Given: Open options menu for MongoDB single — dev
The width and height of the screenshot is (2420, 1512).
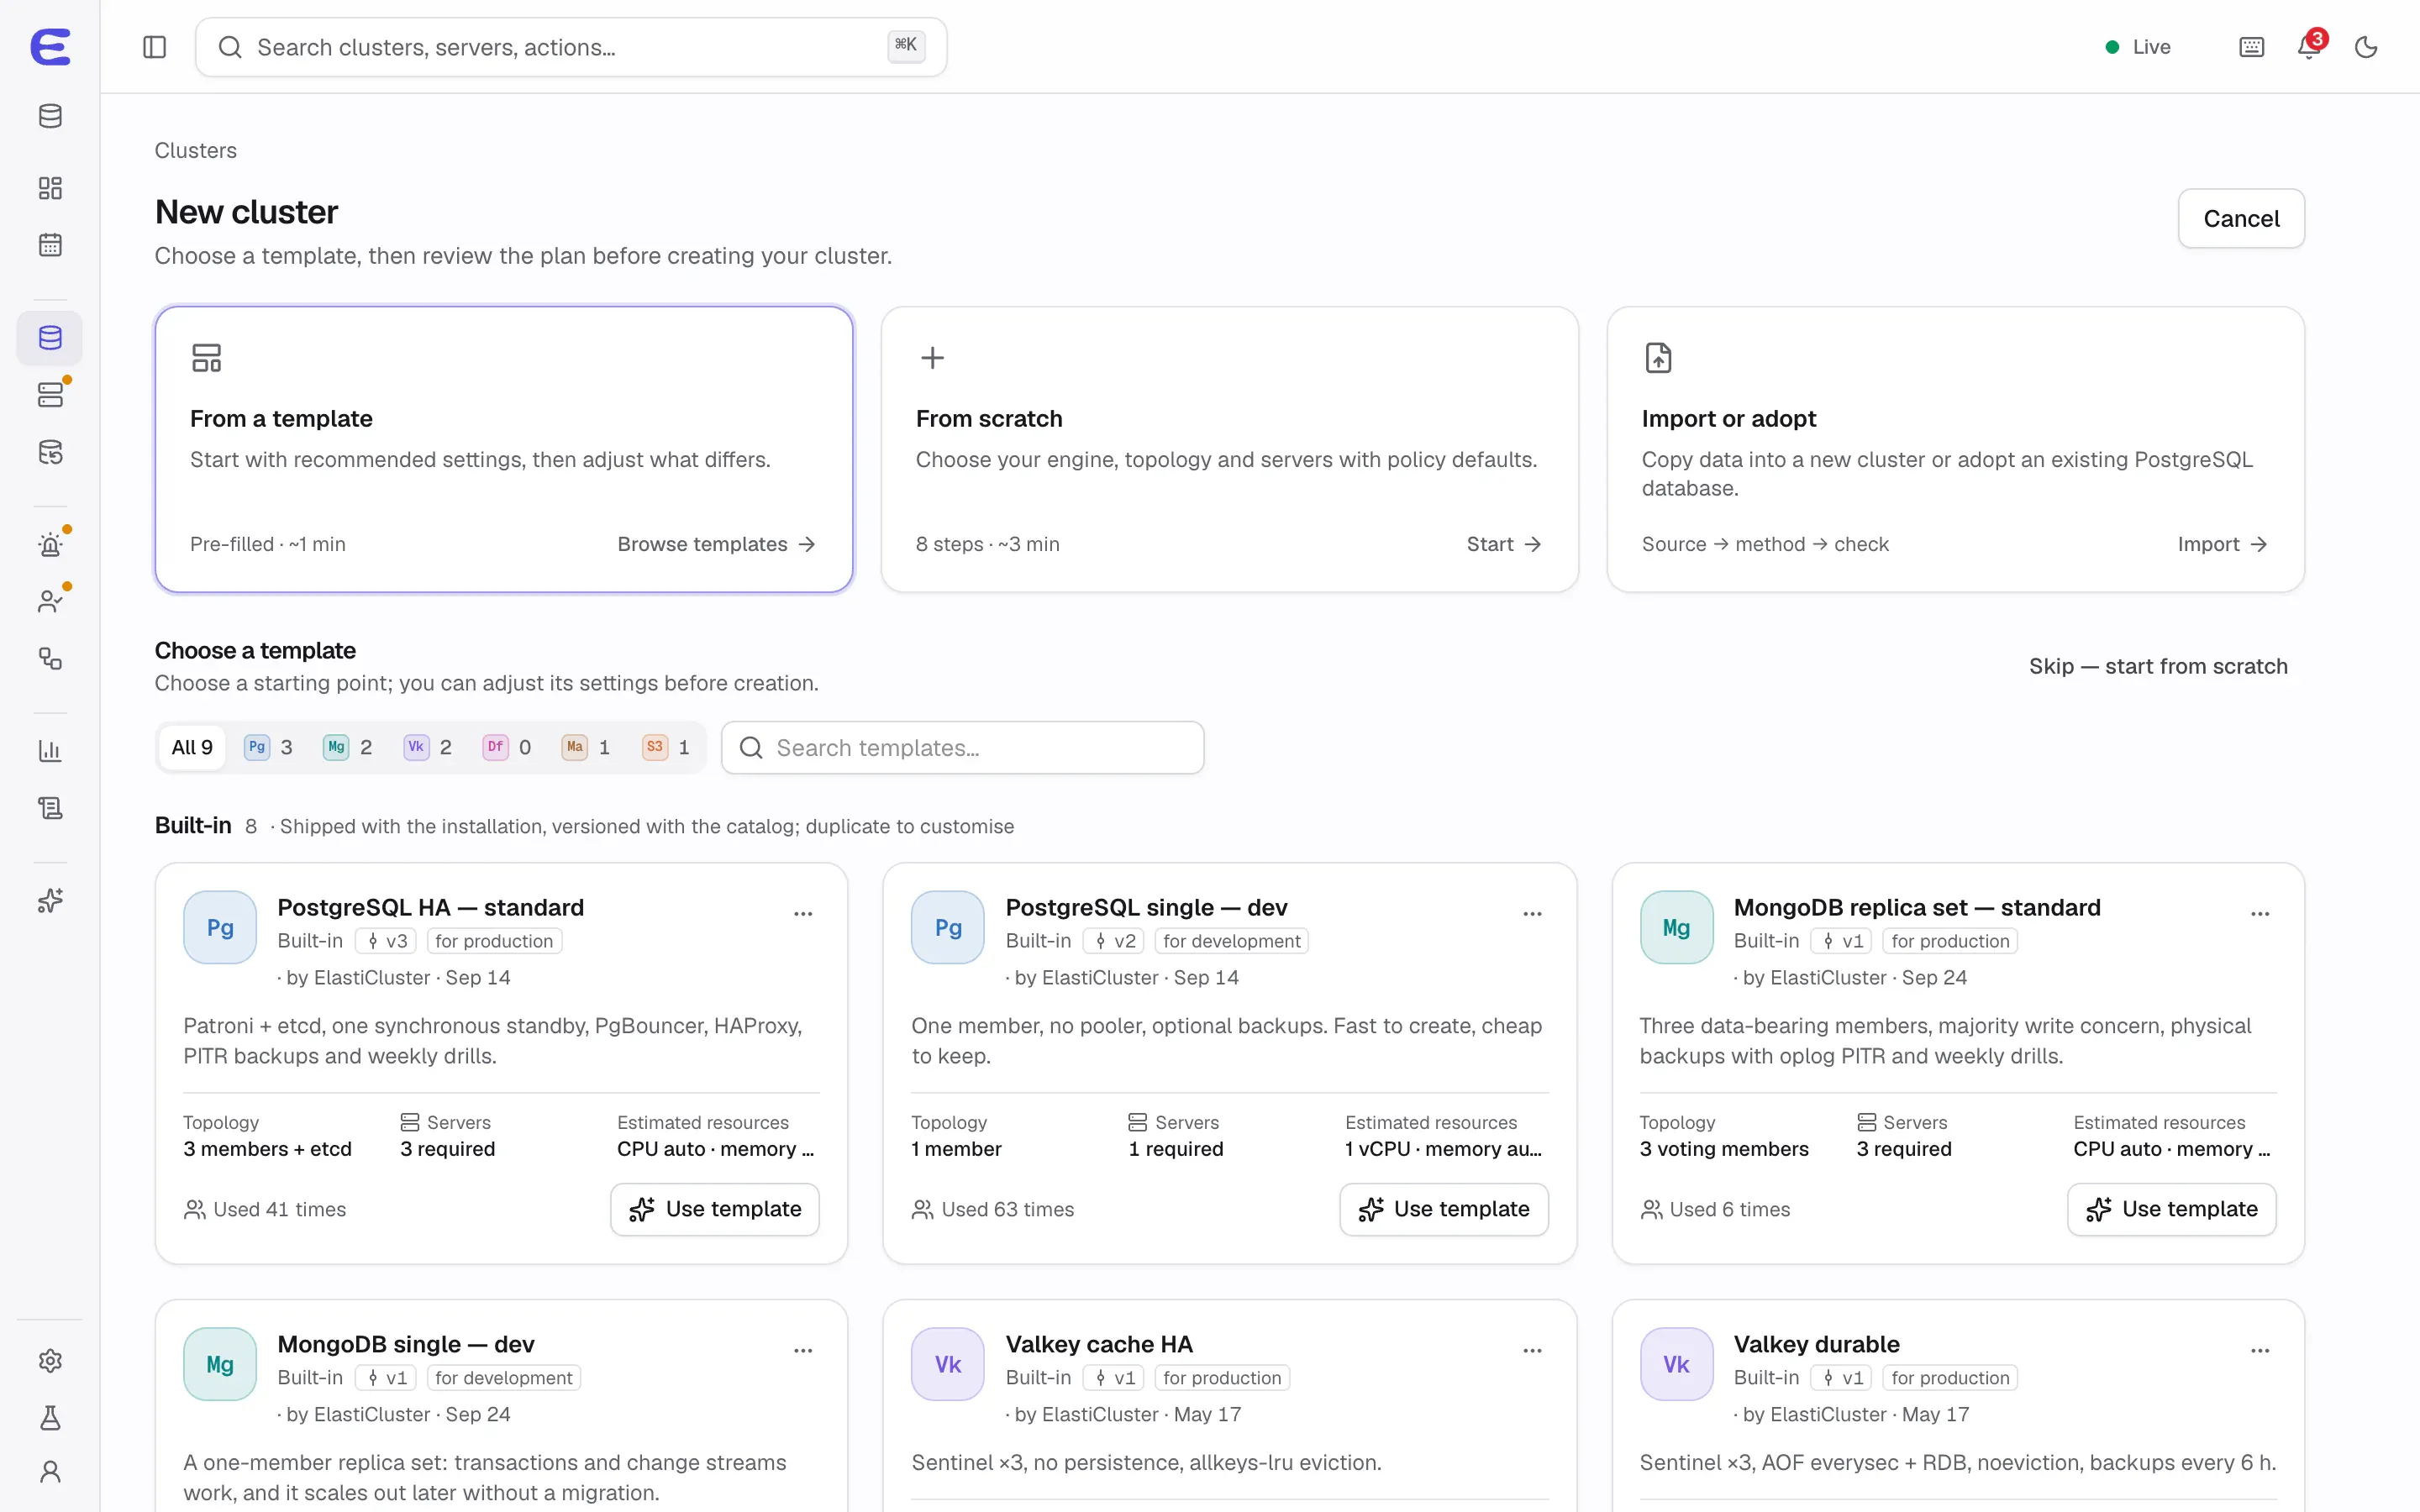Looking at the screenshot, I should [x=803, y=1351].
